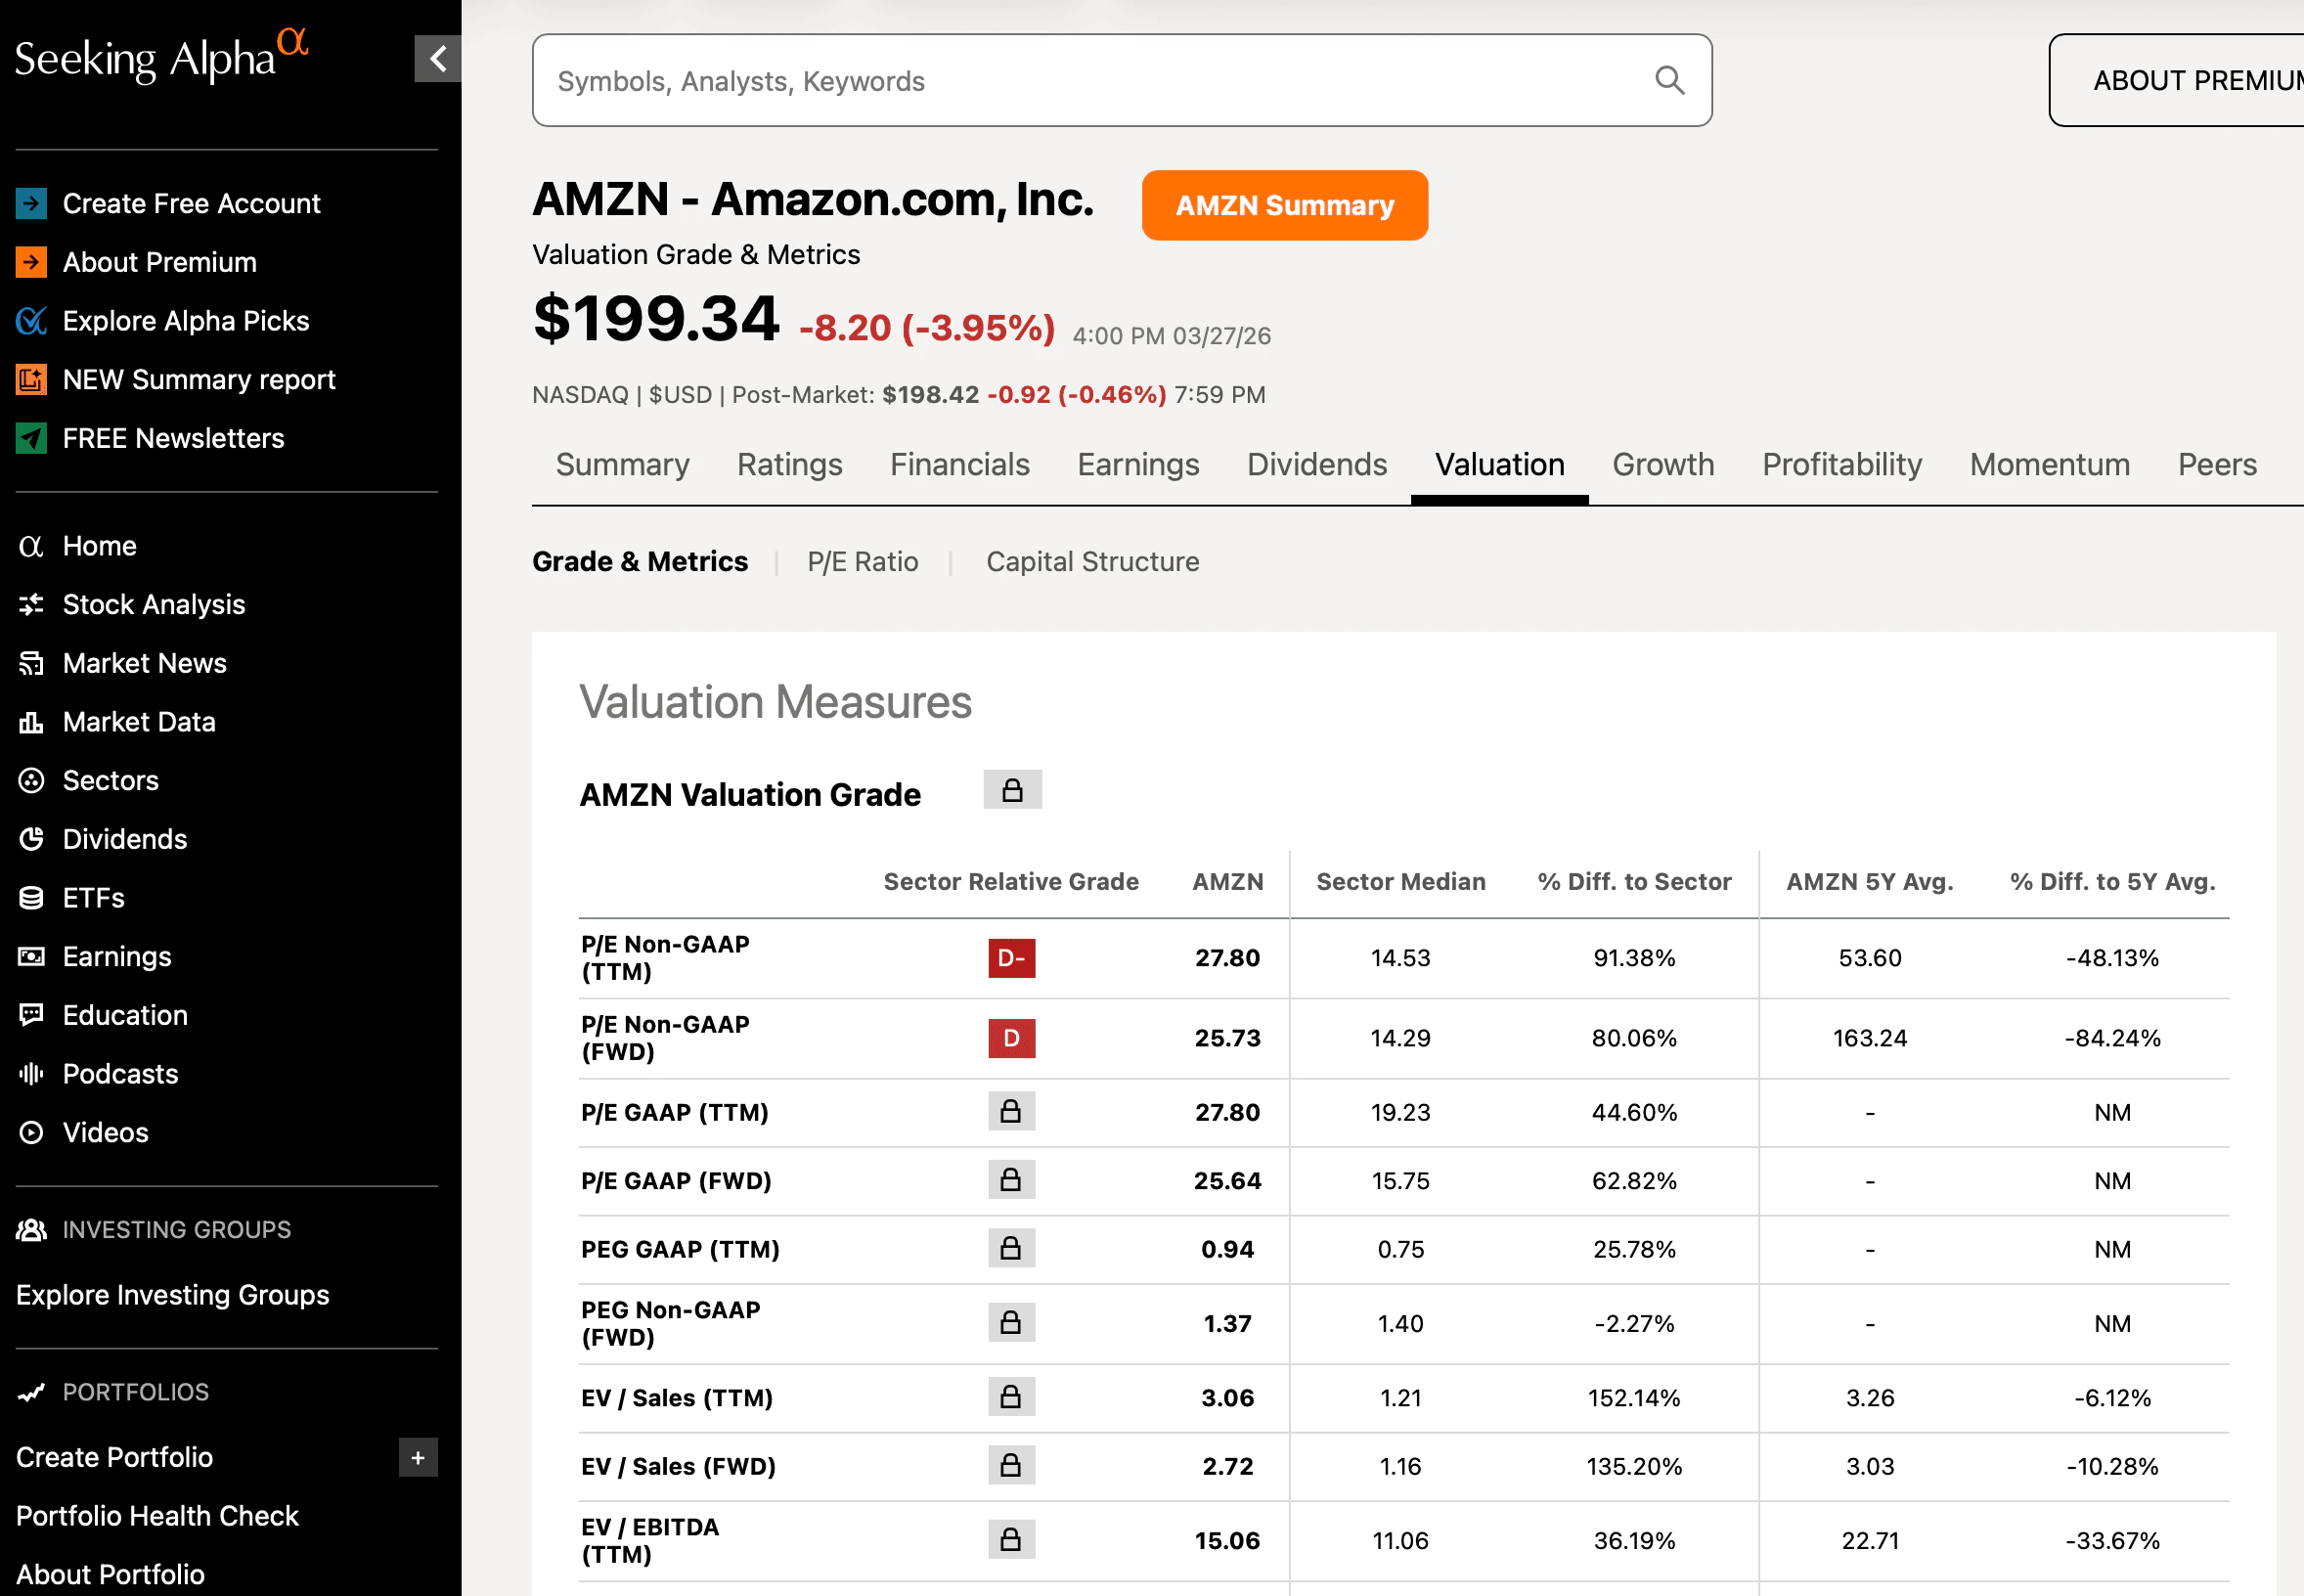This screenshot has width=2304, height=1596.
Task: Open the Profitability tab
Action: point(1841,465)
